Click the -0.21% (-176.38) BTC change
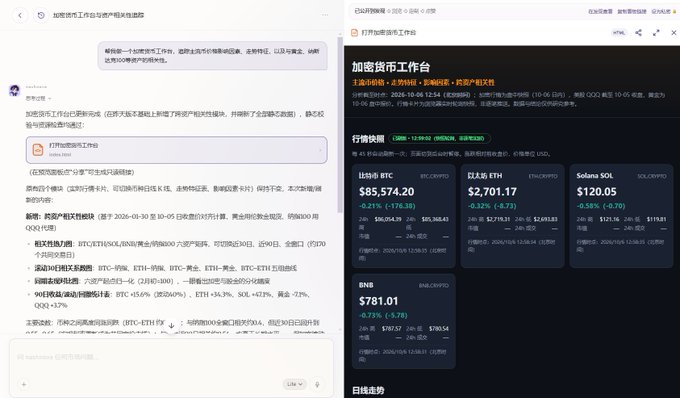This screenshot has width=680, height=398. coord(387,206)
